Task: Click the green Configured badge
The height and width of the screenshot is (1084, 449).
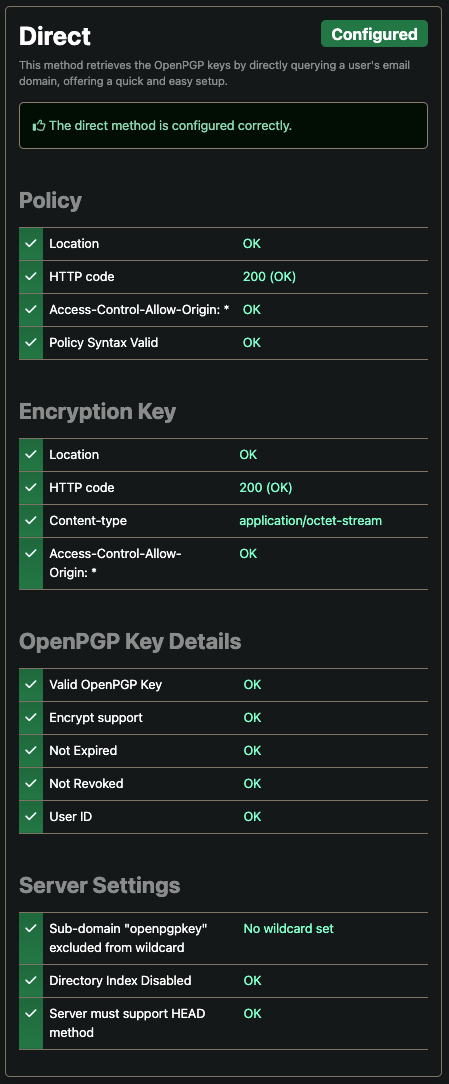Action: pos(374,34)
